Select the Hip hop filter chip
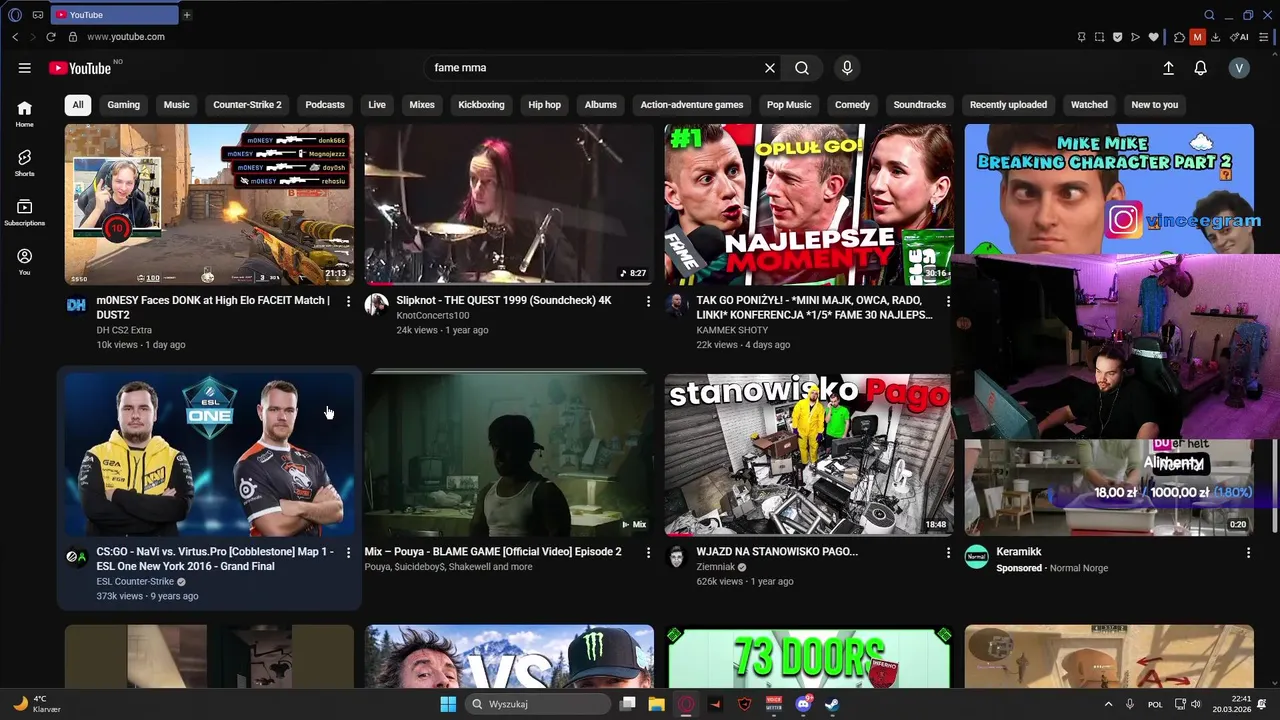 click(x=545, y=104)
